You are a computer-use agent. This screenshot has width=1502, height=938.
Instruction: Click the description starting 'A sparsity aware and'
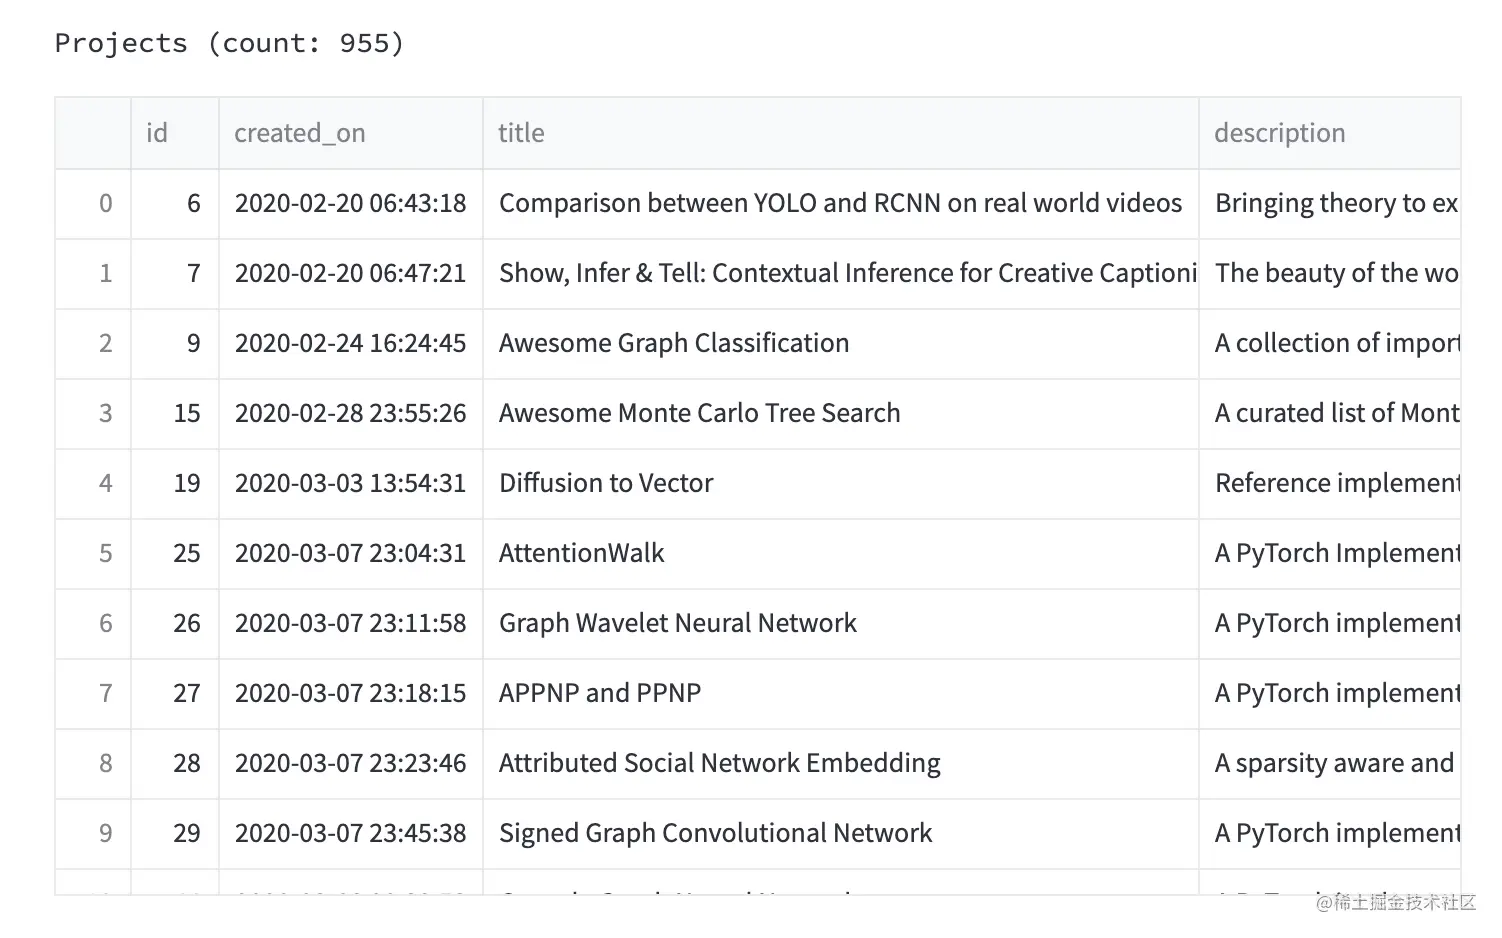[1333, 763]
